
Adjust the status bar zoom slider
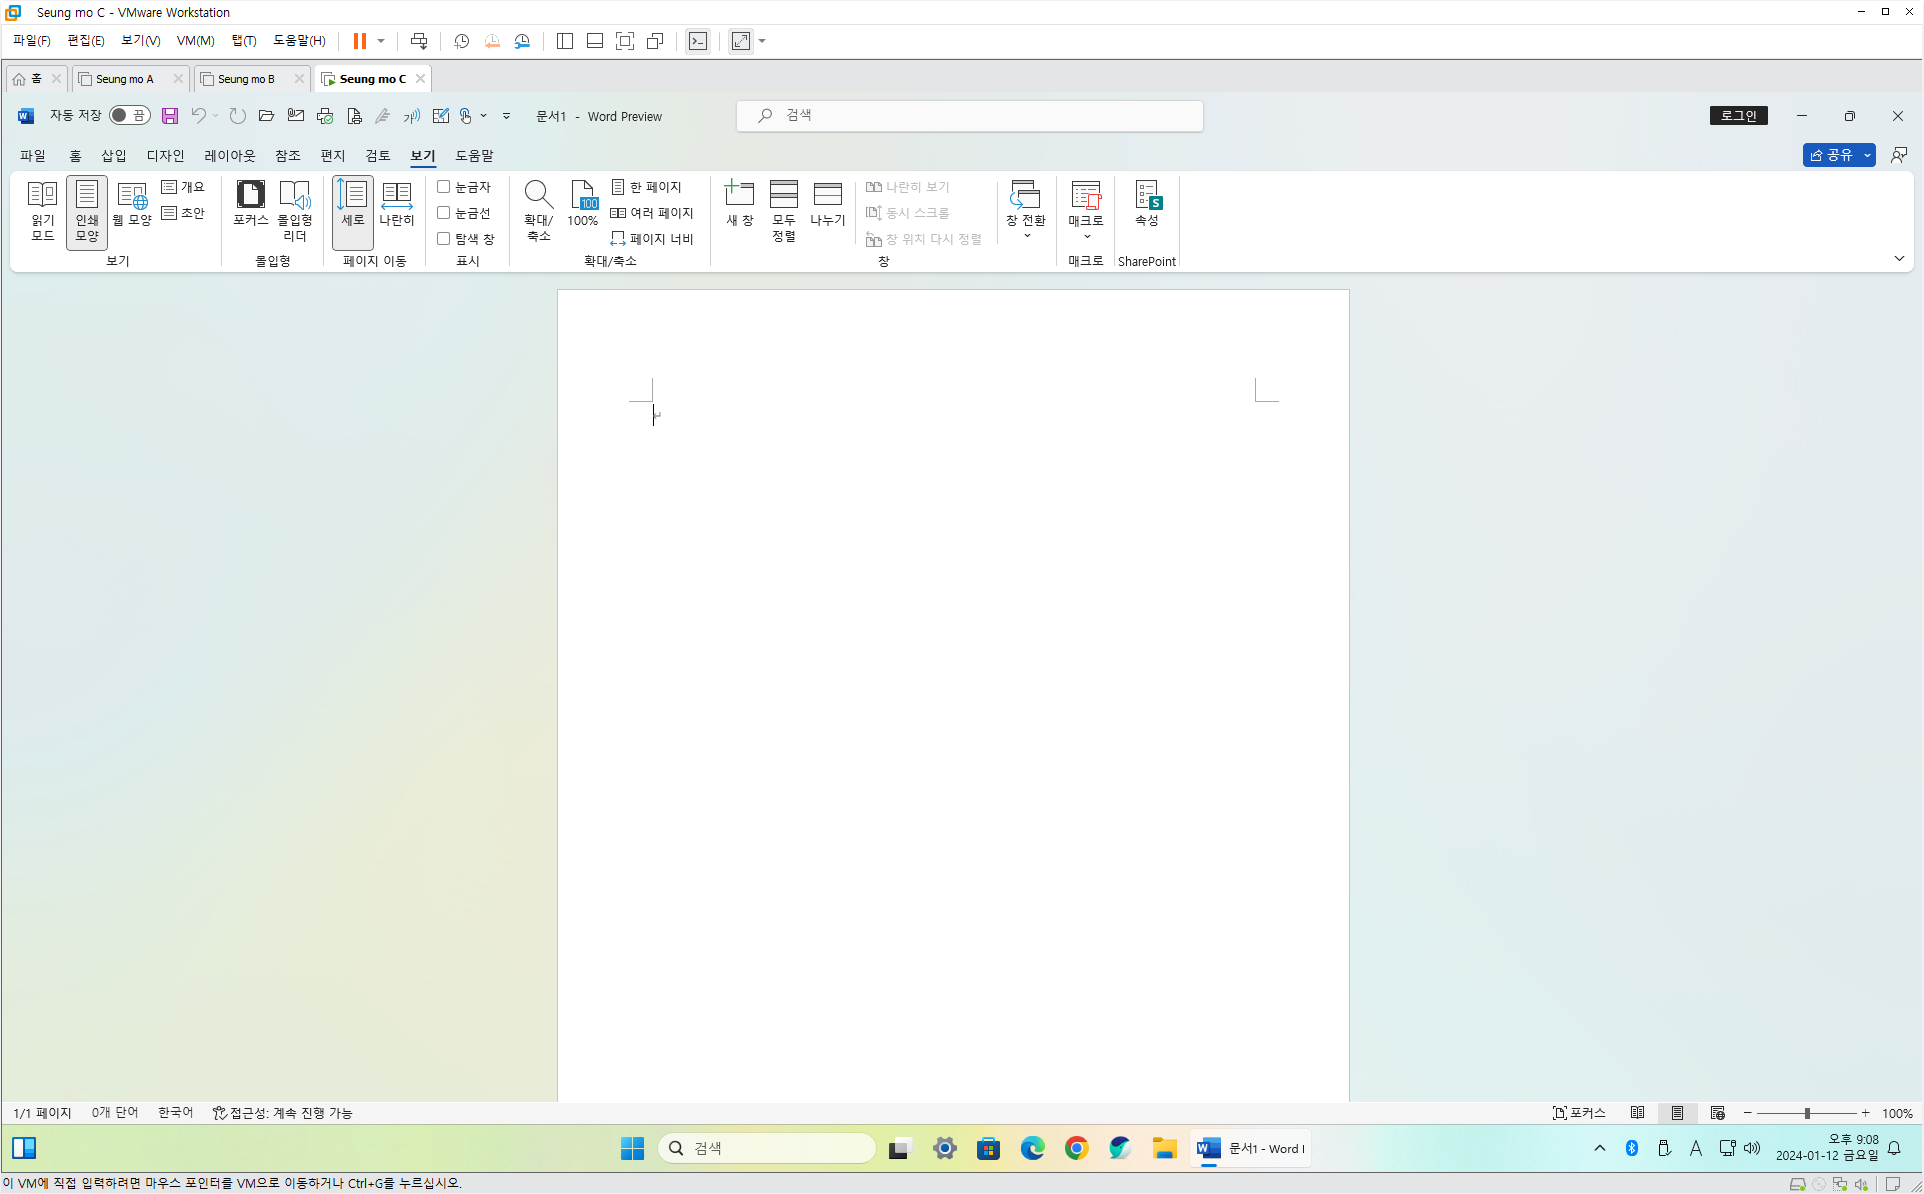point(1806,1113)
